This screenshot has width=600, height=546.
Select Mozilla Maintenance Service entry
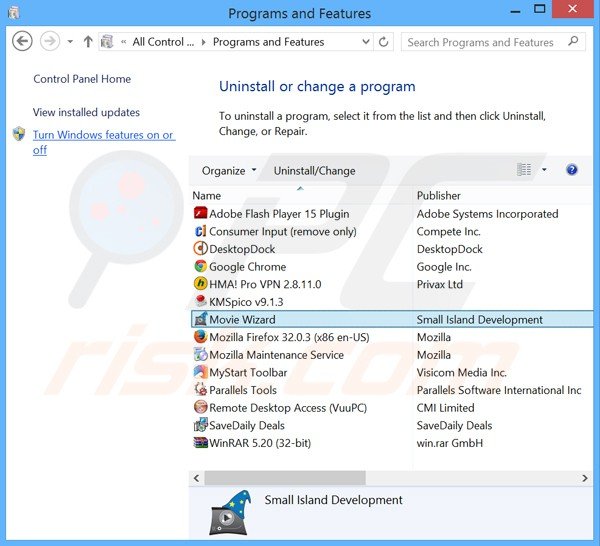click(276, 355)
